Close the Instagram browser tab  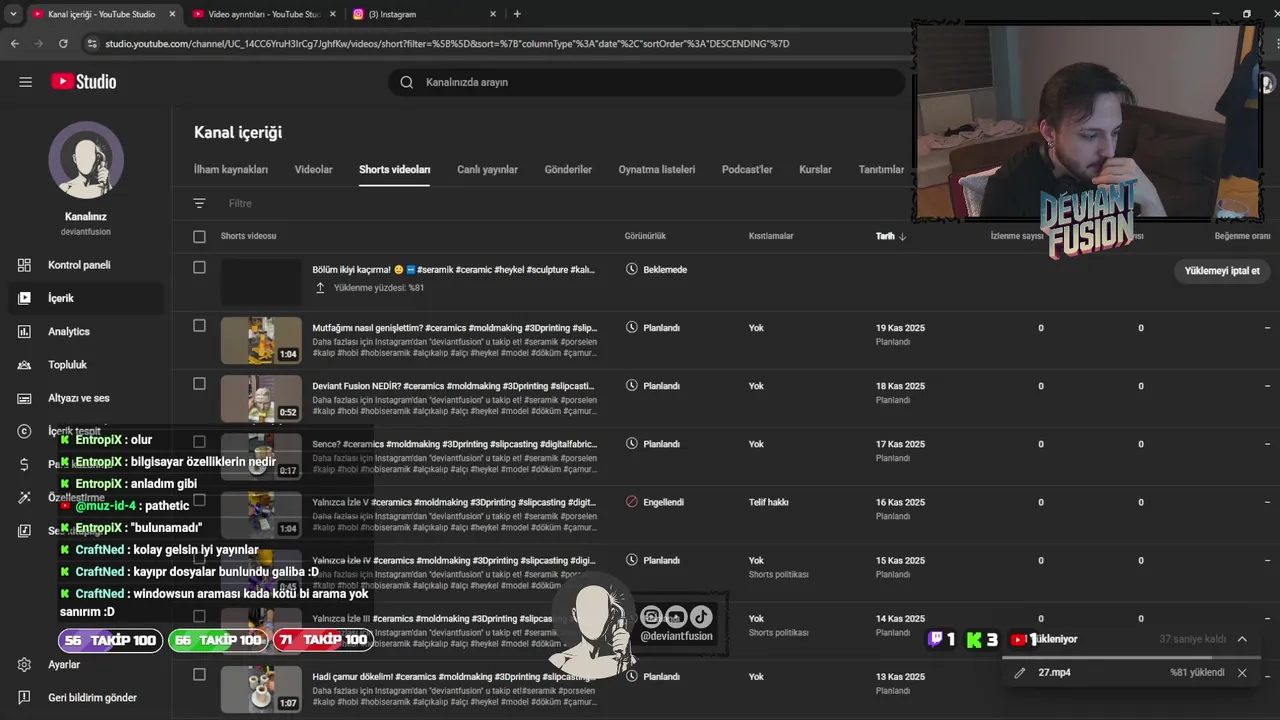coord(493,14)
